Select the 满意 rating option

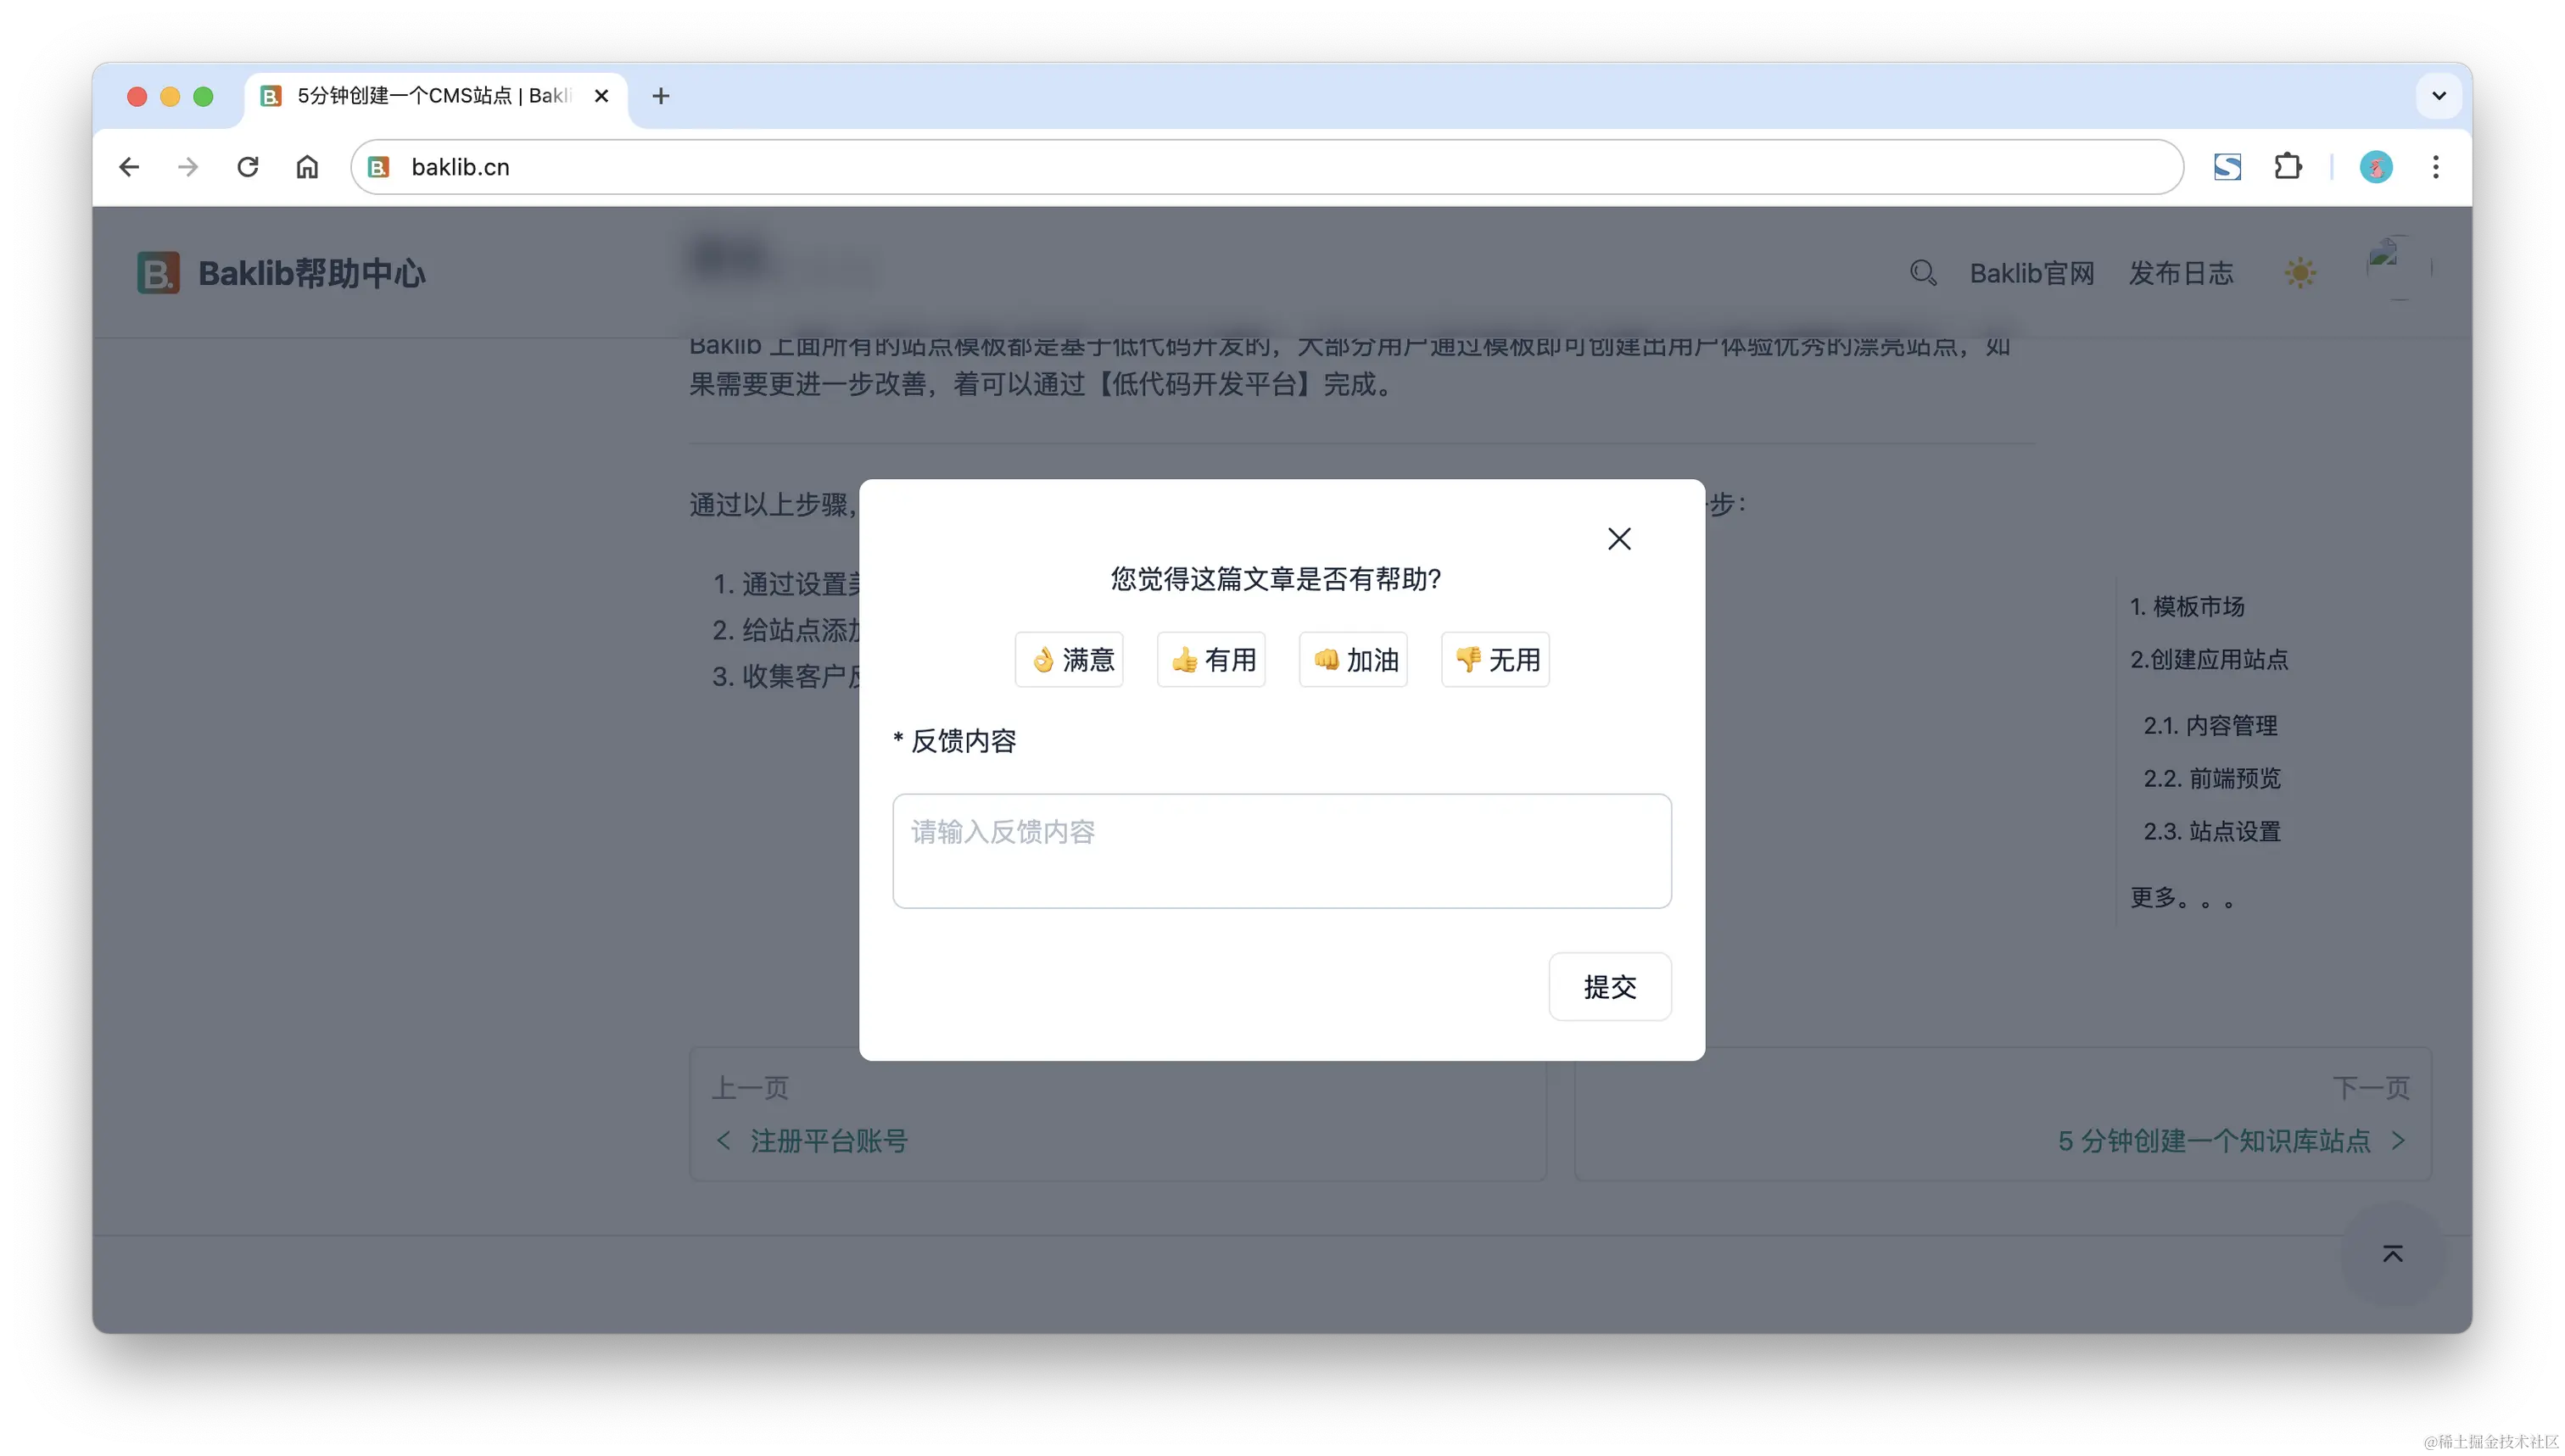pos(1069,660)
